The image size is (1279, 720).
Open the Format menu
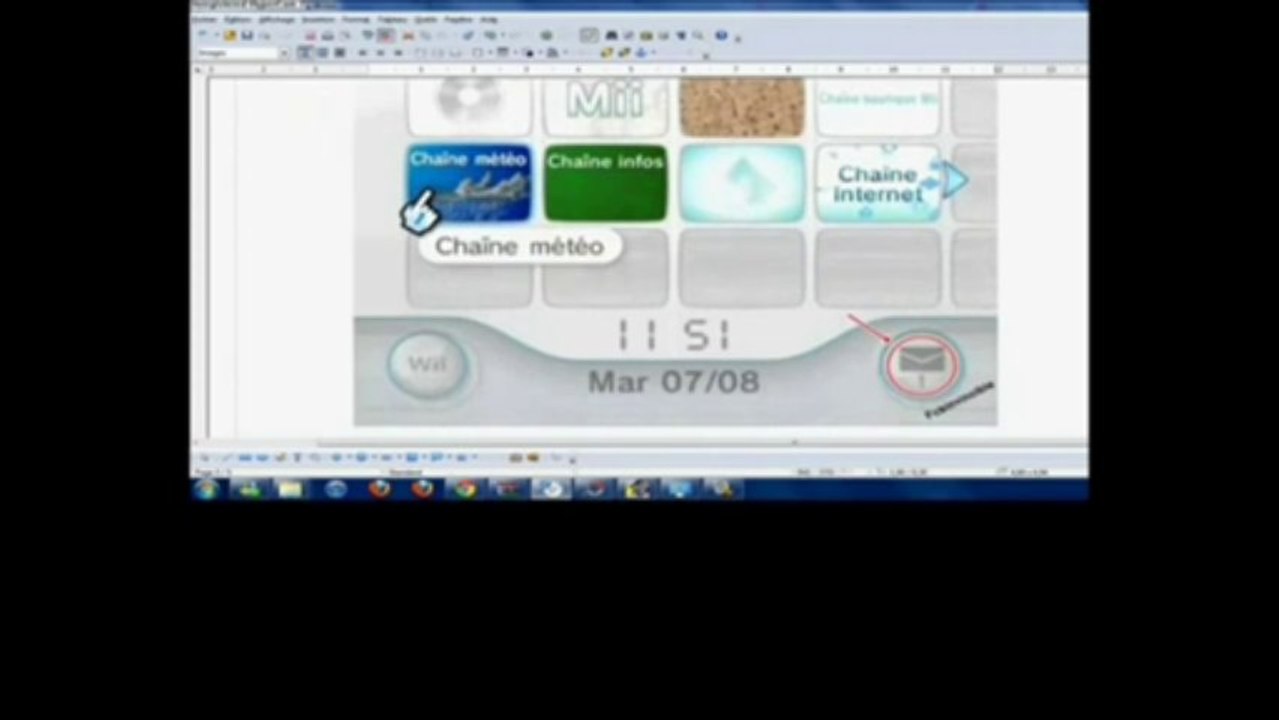[x=356, y=20]
